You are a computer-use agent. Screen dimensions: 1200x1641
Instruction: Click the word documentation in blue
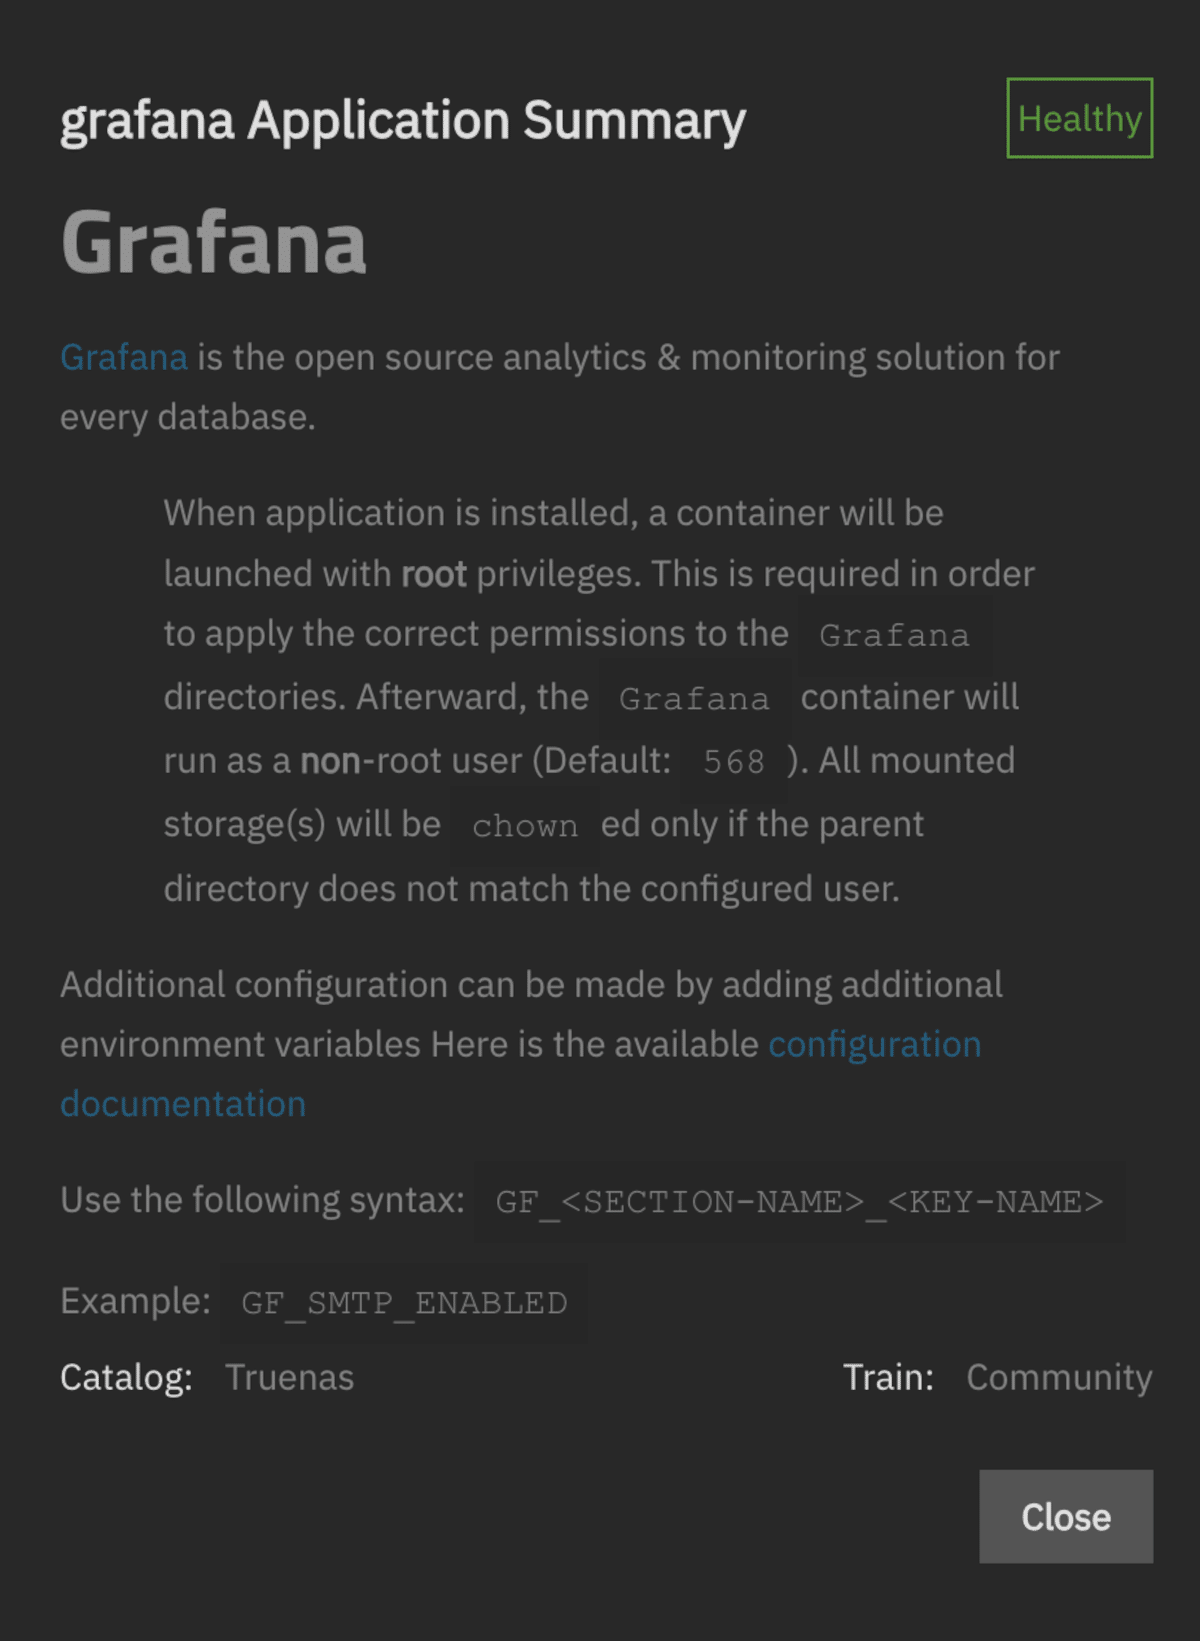pos(183,1104)
